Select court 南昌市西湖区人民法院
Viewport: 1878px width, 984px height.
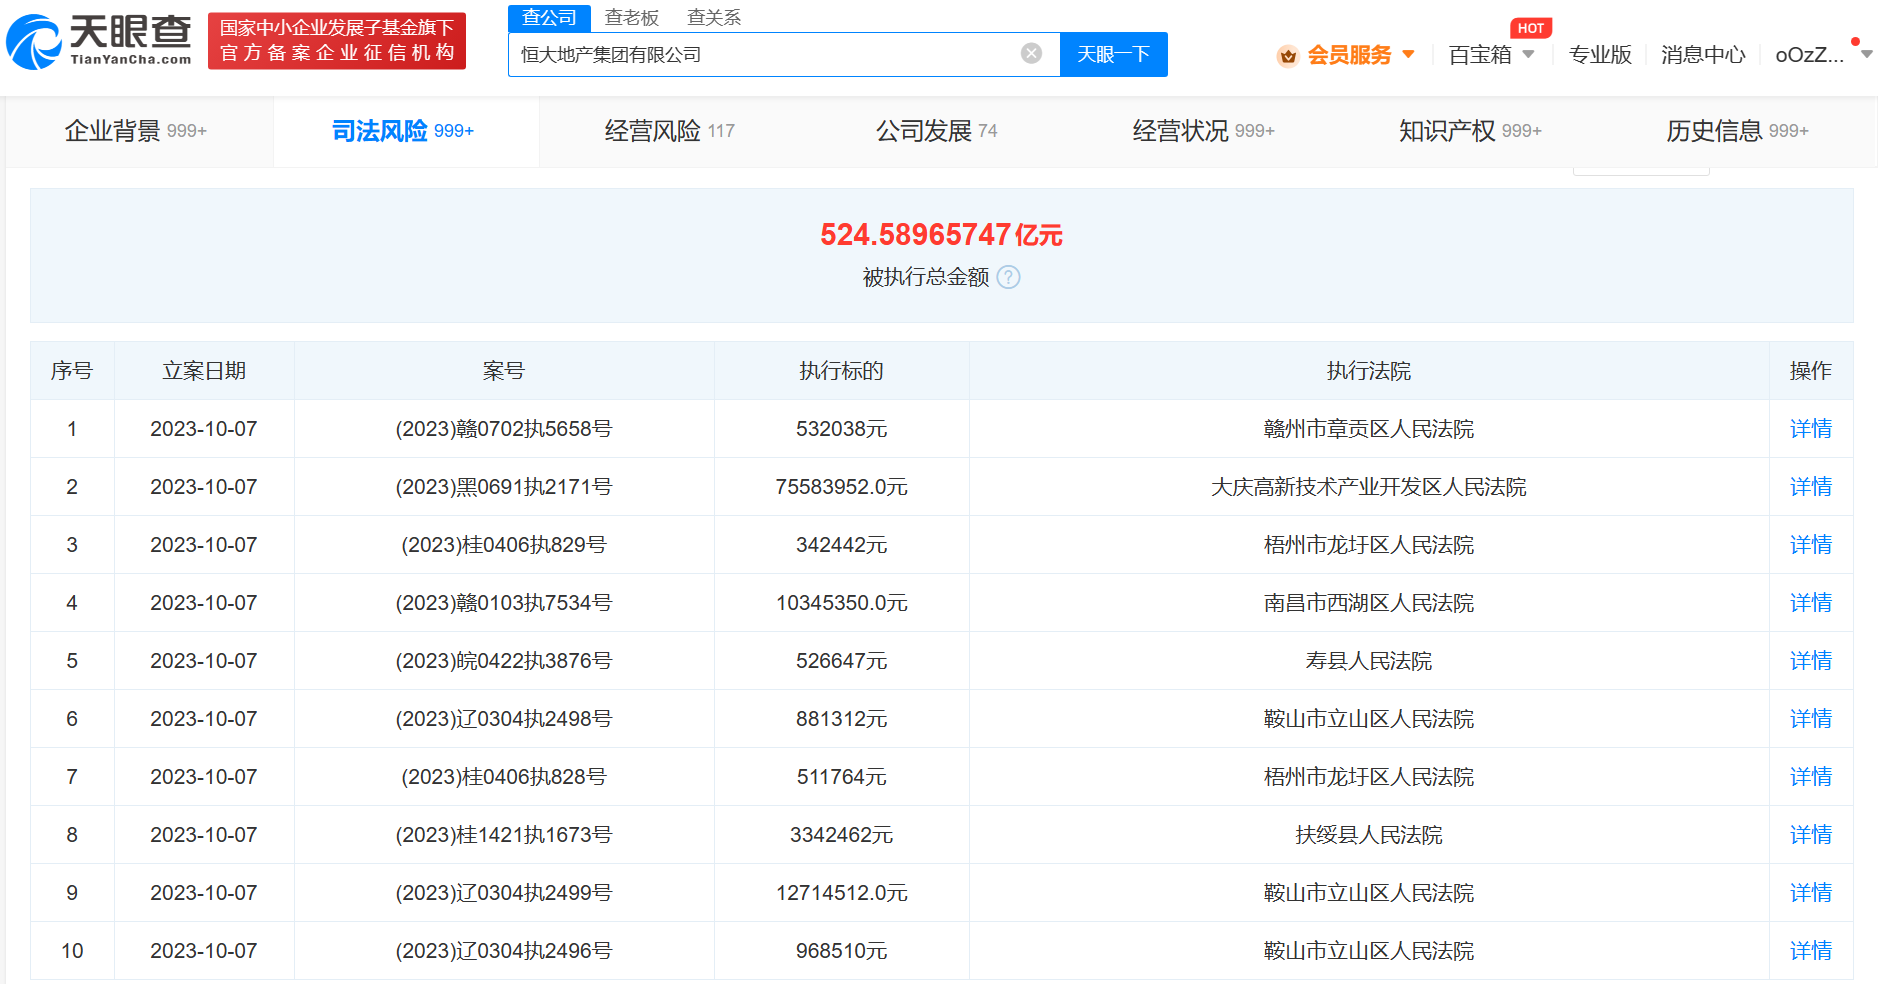coord(1369,603)
